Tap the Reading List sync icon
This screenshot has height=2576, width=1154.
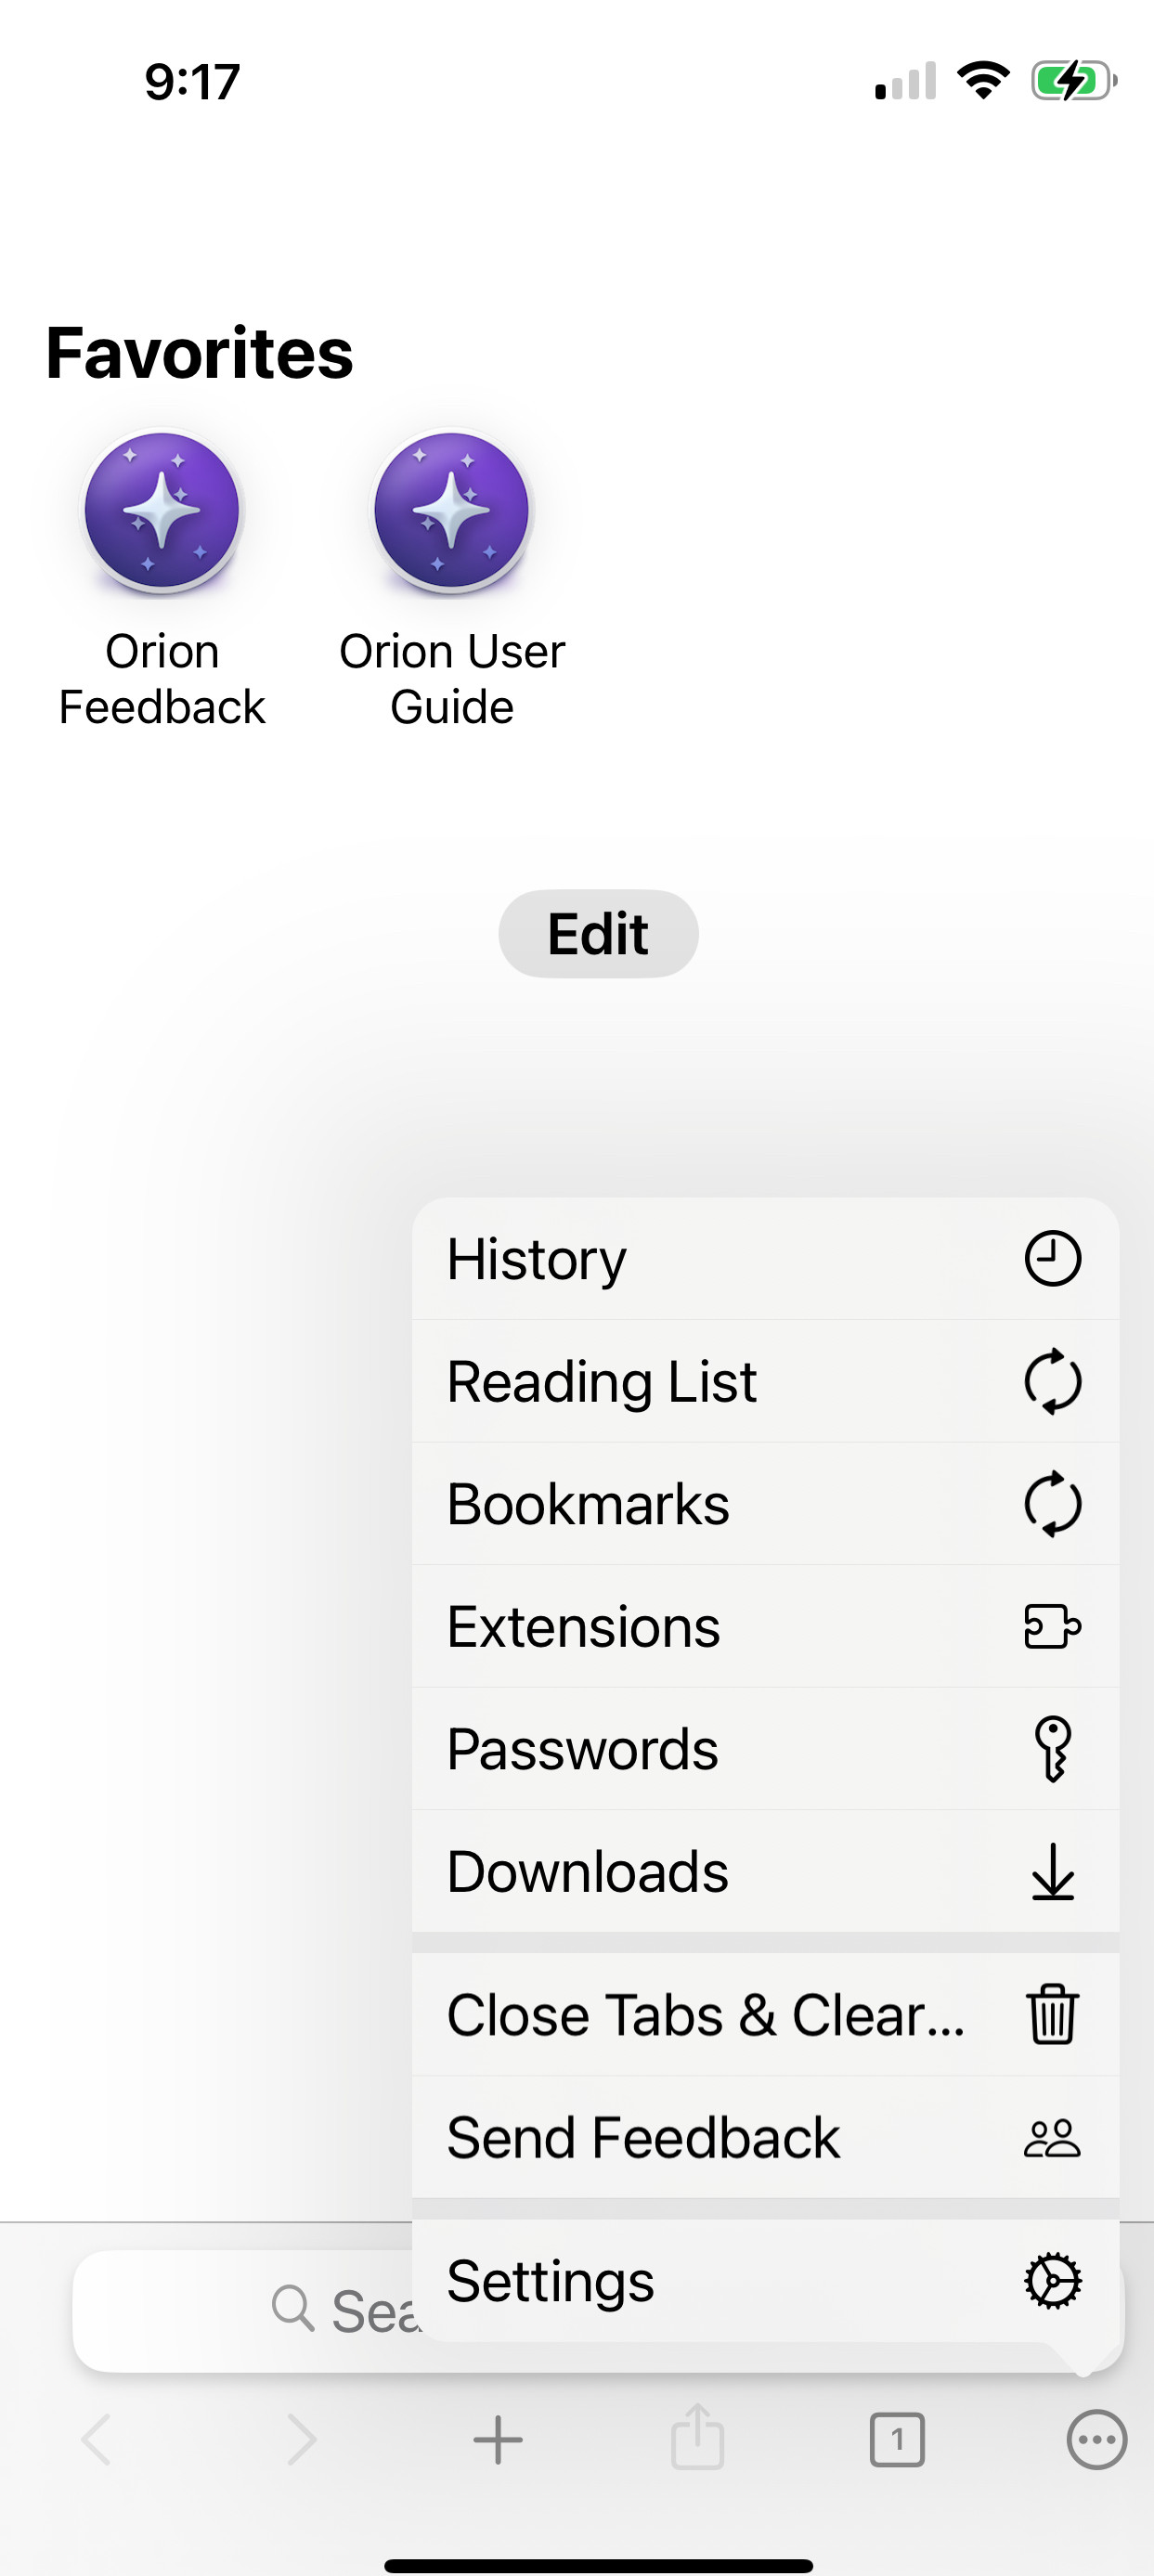coord(1052,1381)
